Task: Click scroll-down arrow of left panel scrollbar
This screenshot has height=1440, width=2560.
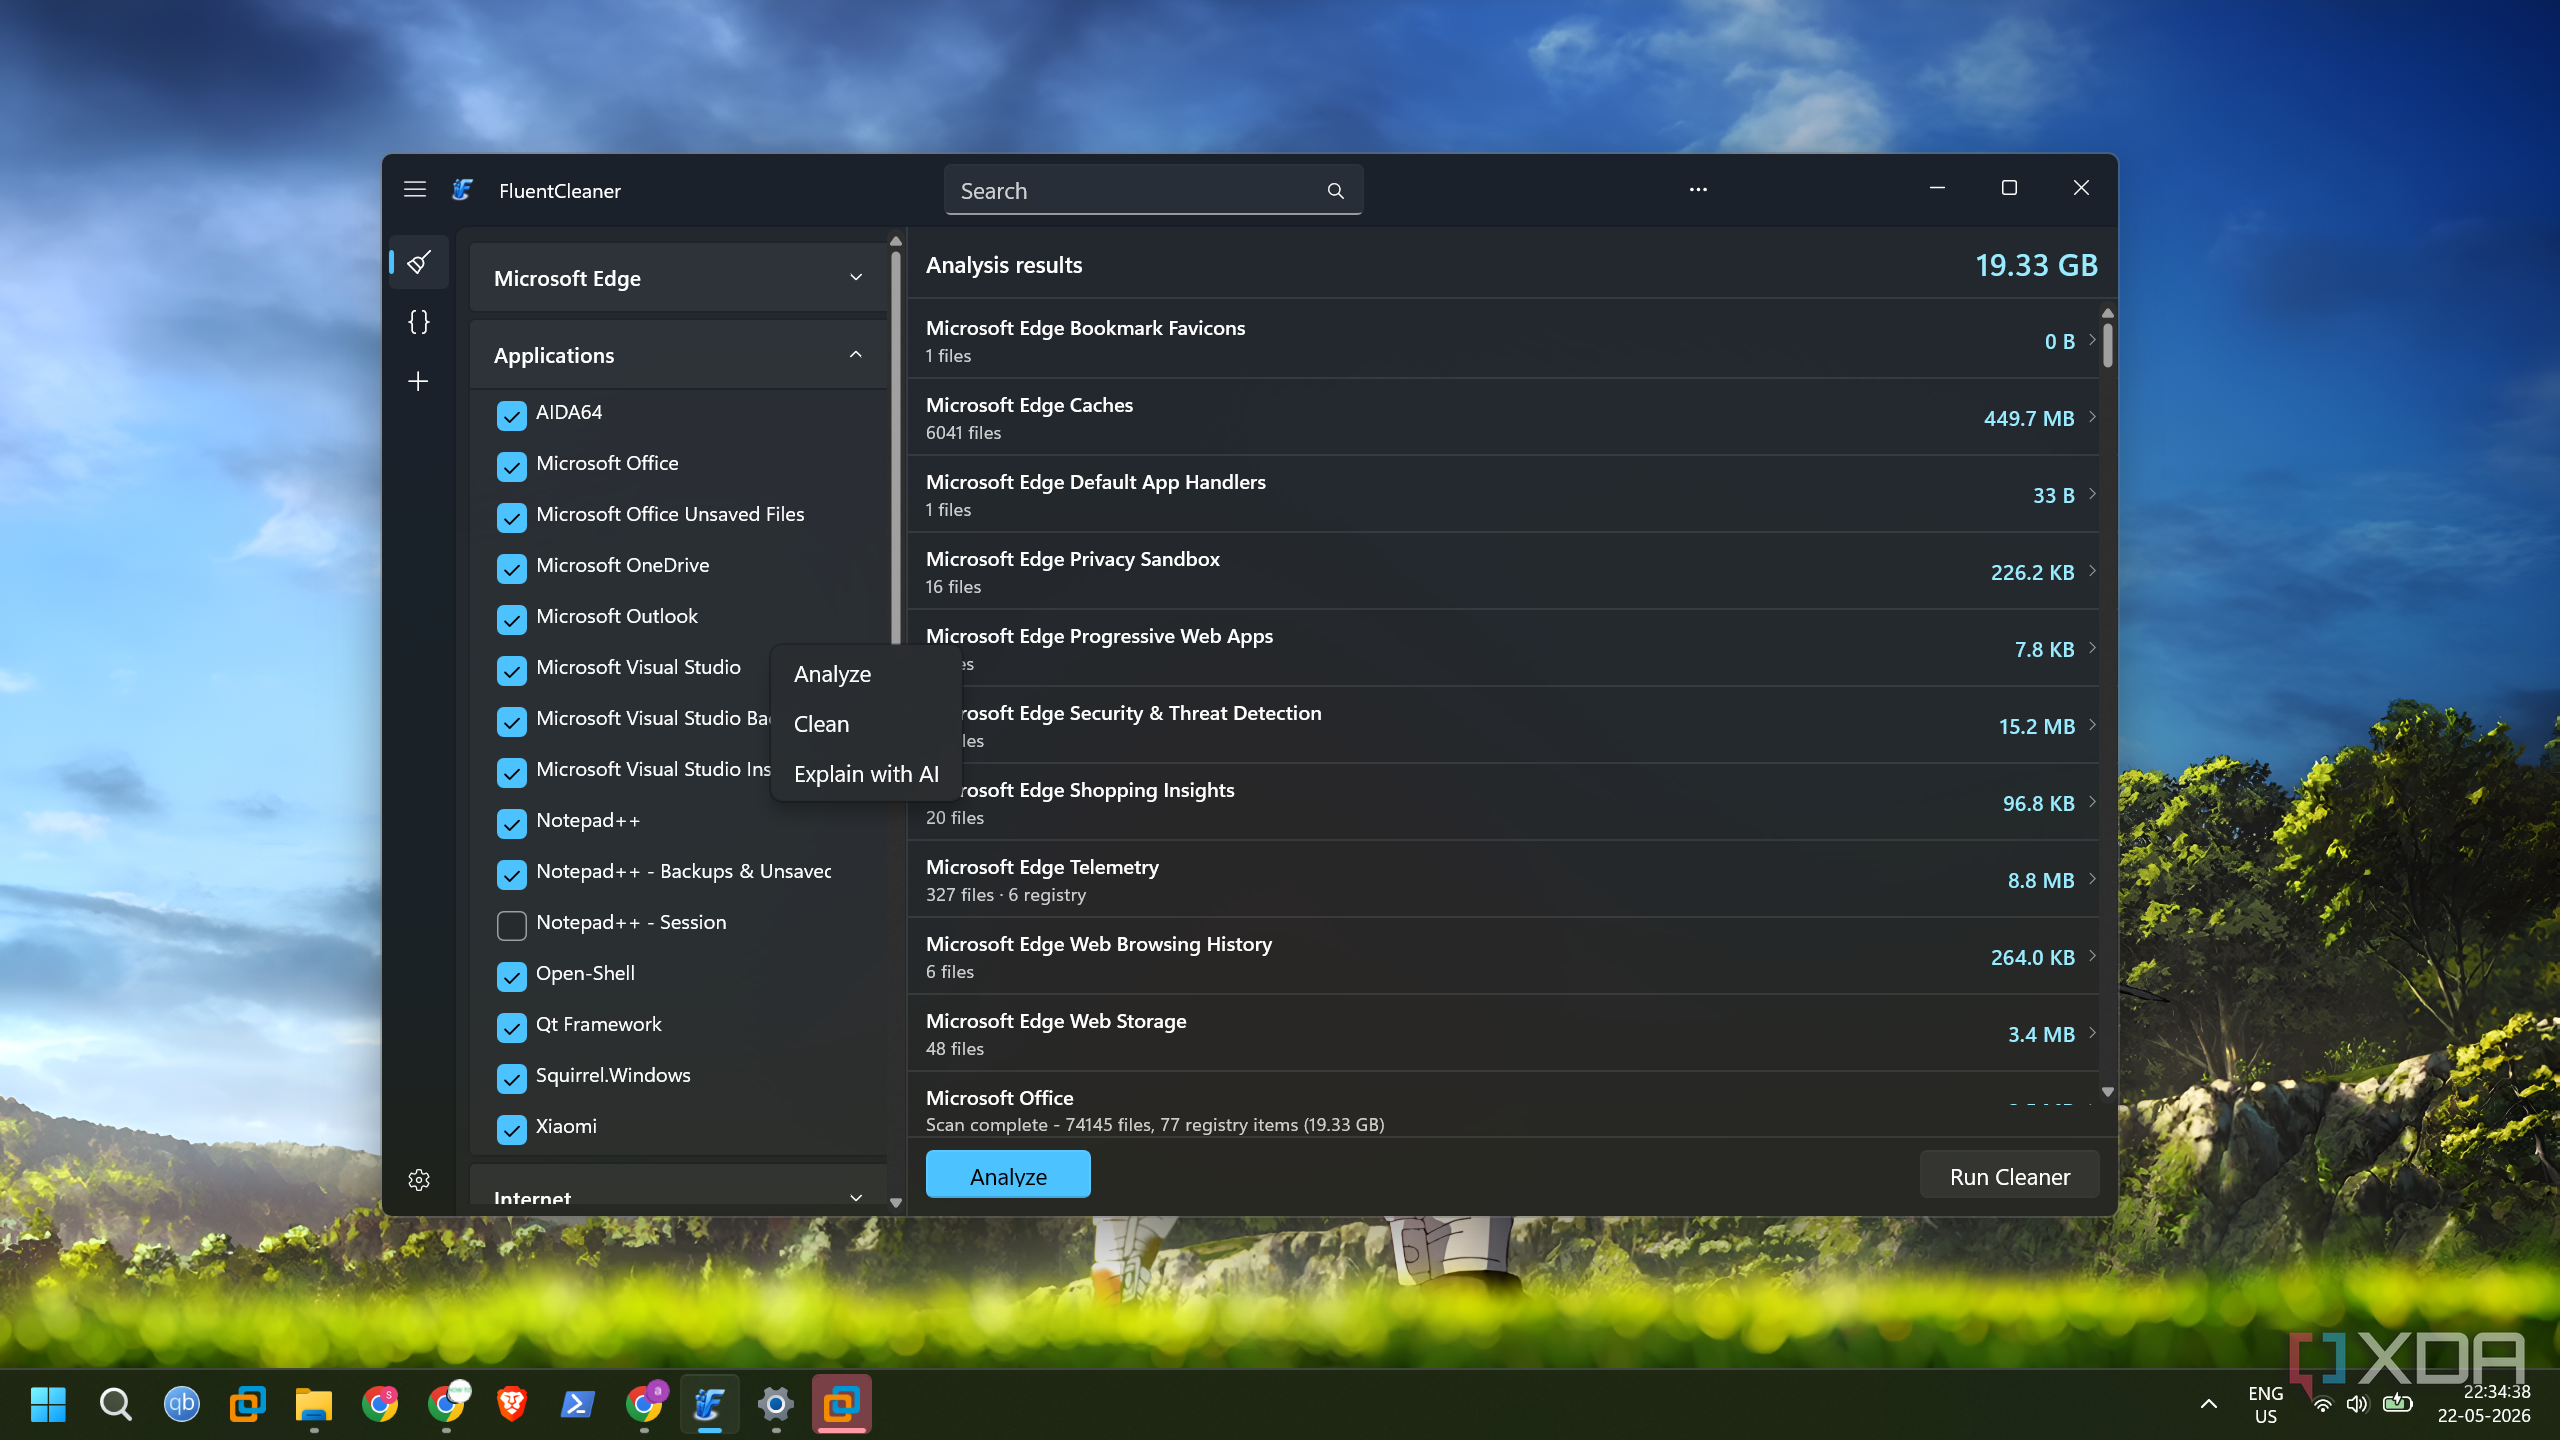Action: pyautogui.click(x=896, y=1203)
